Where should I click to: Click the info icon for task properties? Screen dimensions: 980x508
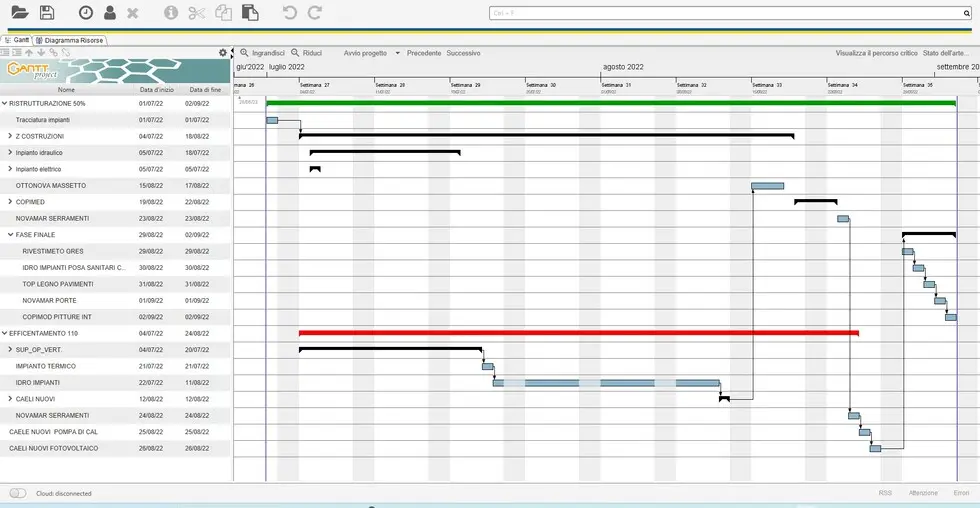[x=170, y=13]
